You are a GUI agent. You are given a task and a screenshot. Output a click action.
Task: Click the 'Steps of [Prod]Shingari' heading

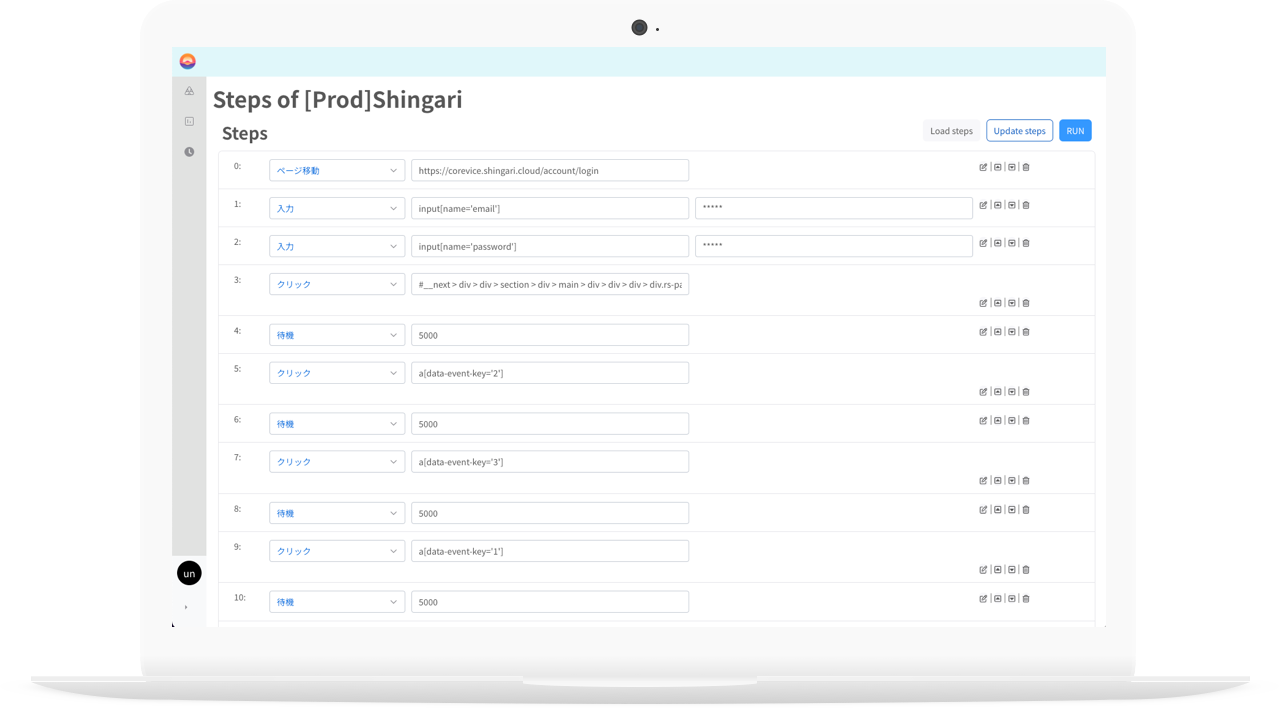338,100
